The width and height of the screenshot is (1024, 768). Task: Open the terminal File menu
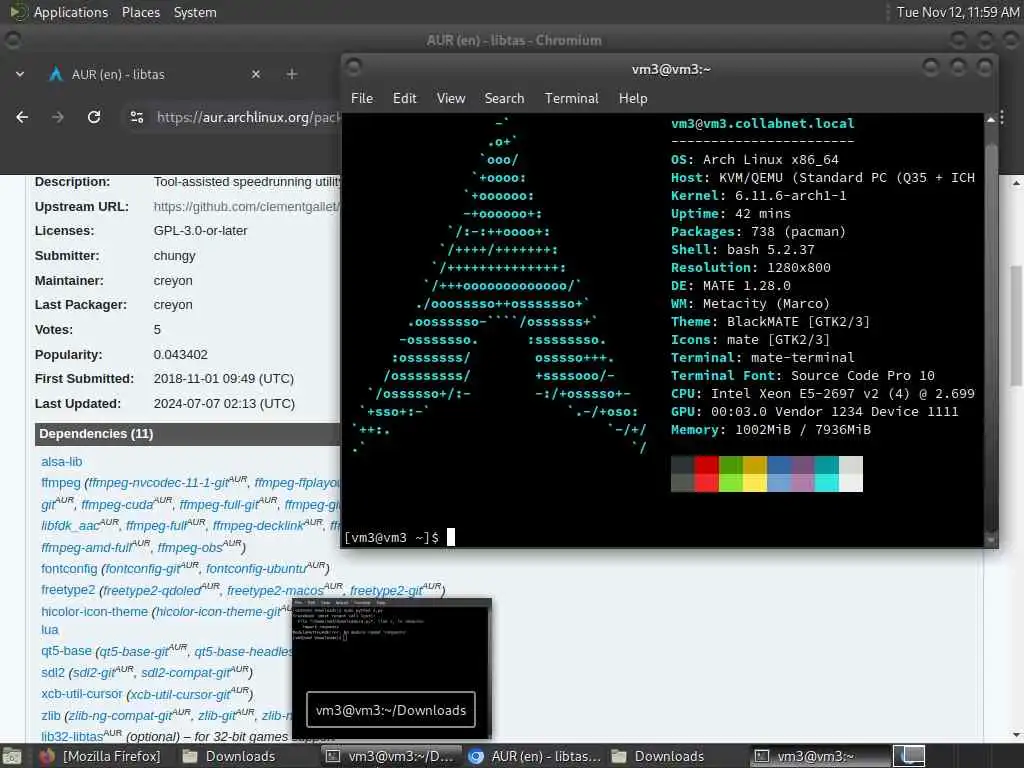(362, 99)
